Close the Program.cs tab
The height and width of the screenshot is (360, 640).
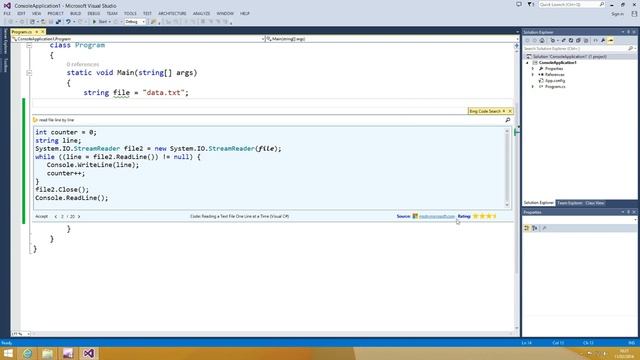(42, 32)
